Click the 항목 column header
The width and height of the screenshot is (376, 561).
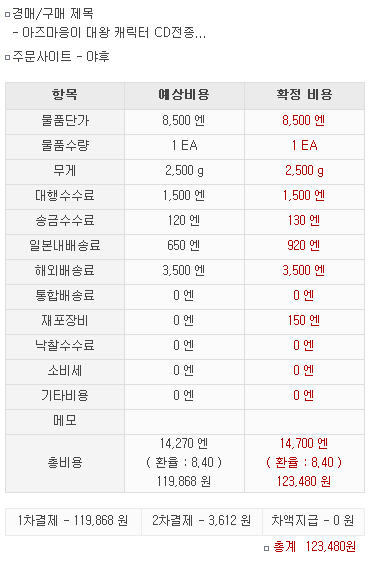coord(65,95)
